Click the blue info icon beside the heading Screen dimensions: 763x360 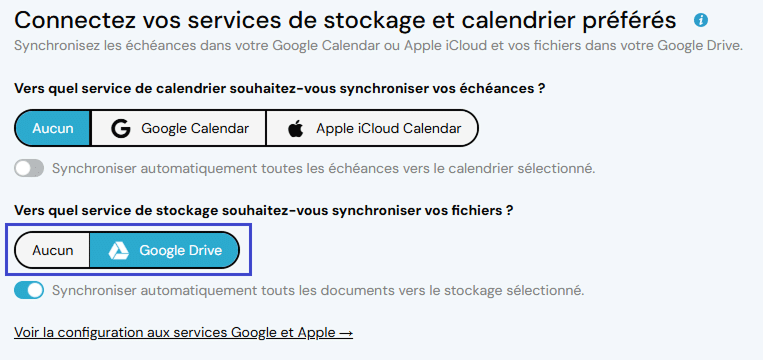coord(701,20)
